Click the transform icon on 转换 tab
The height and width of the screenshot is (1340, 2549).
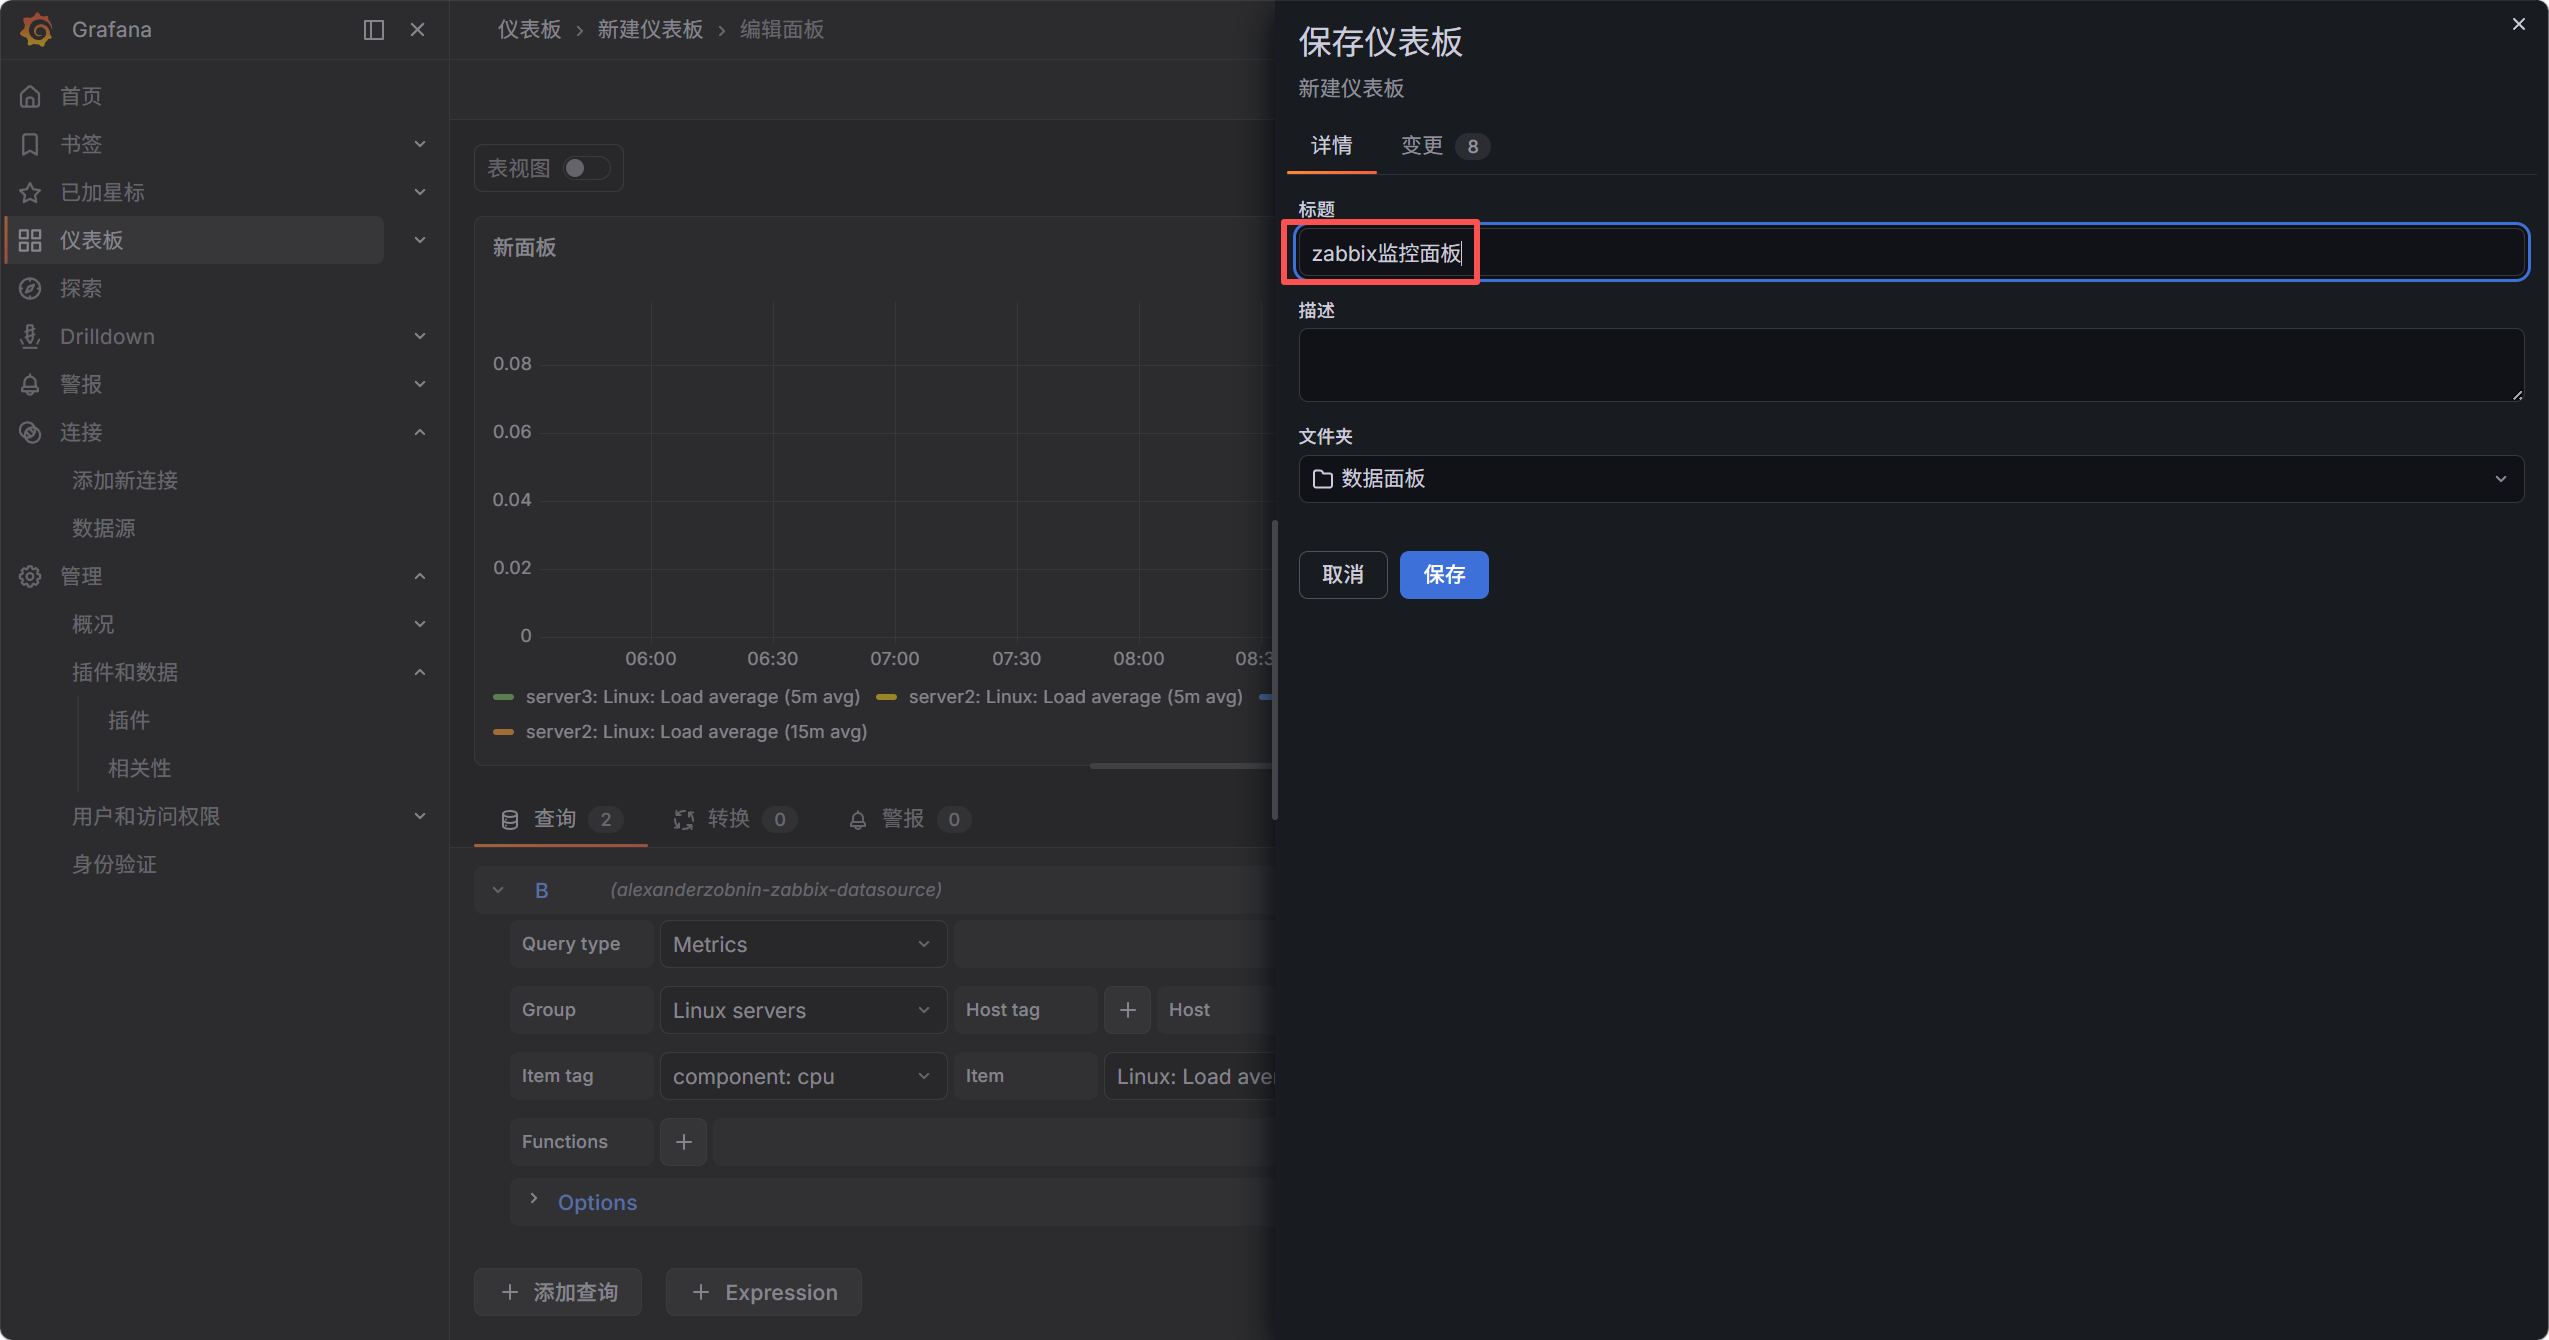pyautogui.click(x=684, y=820)
